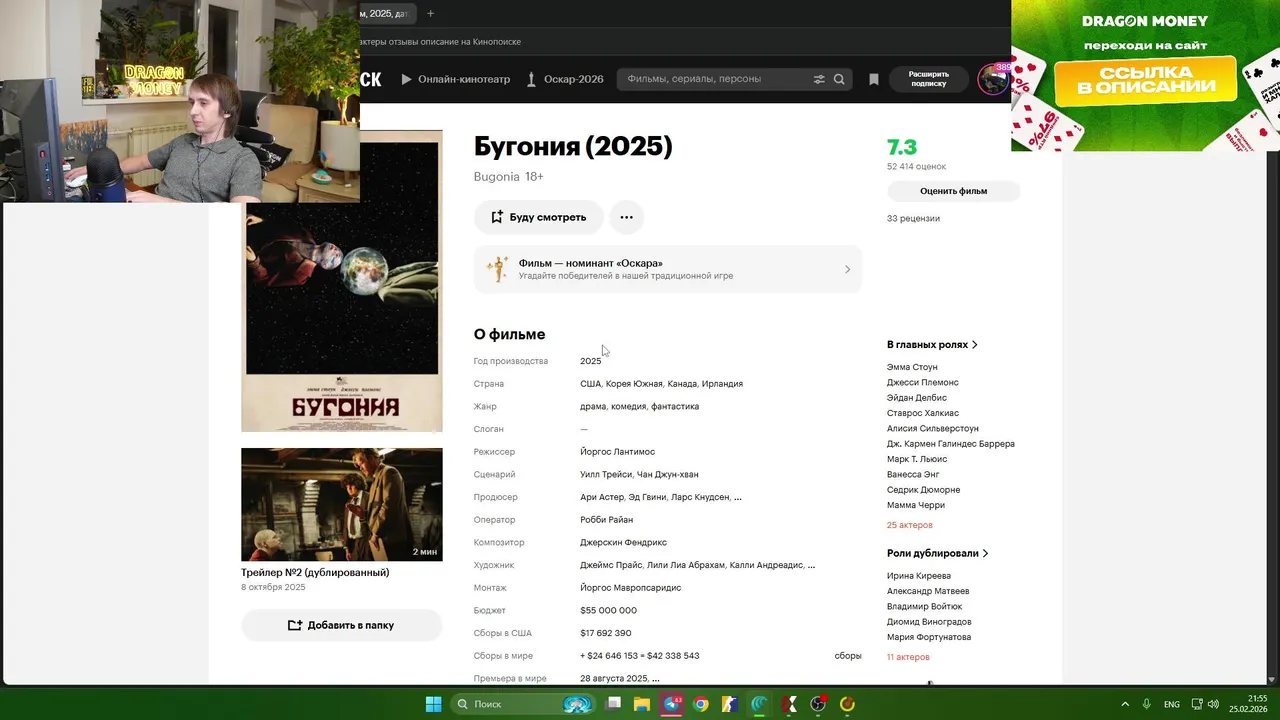Open director Йоргос Лантимос link
Image resolution: width=1280 pixels, height=720 pixels.
(617, 452)
